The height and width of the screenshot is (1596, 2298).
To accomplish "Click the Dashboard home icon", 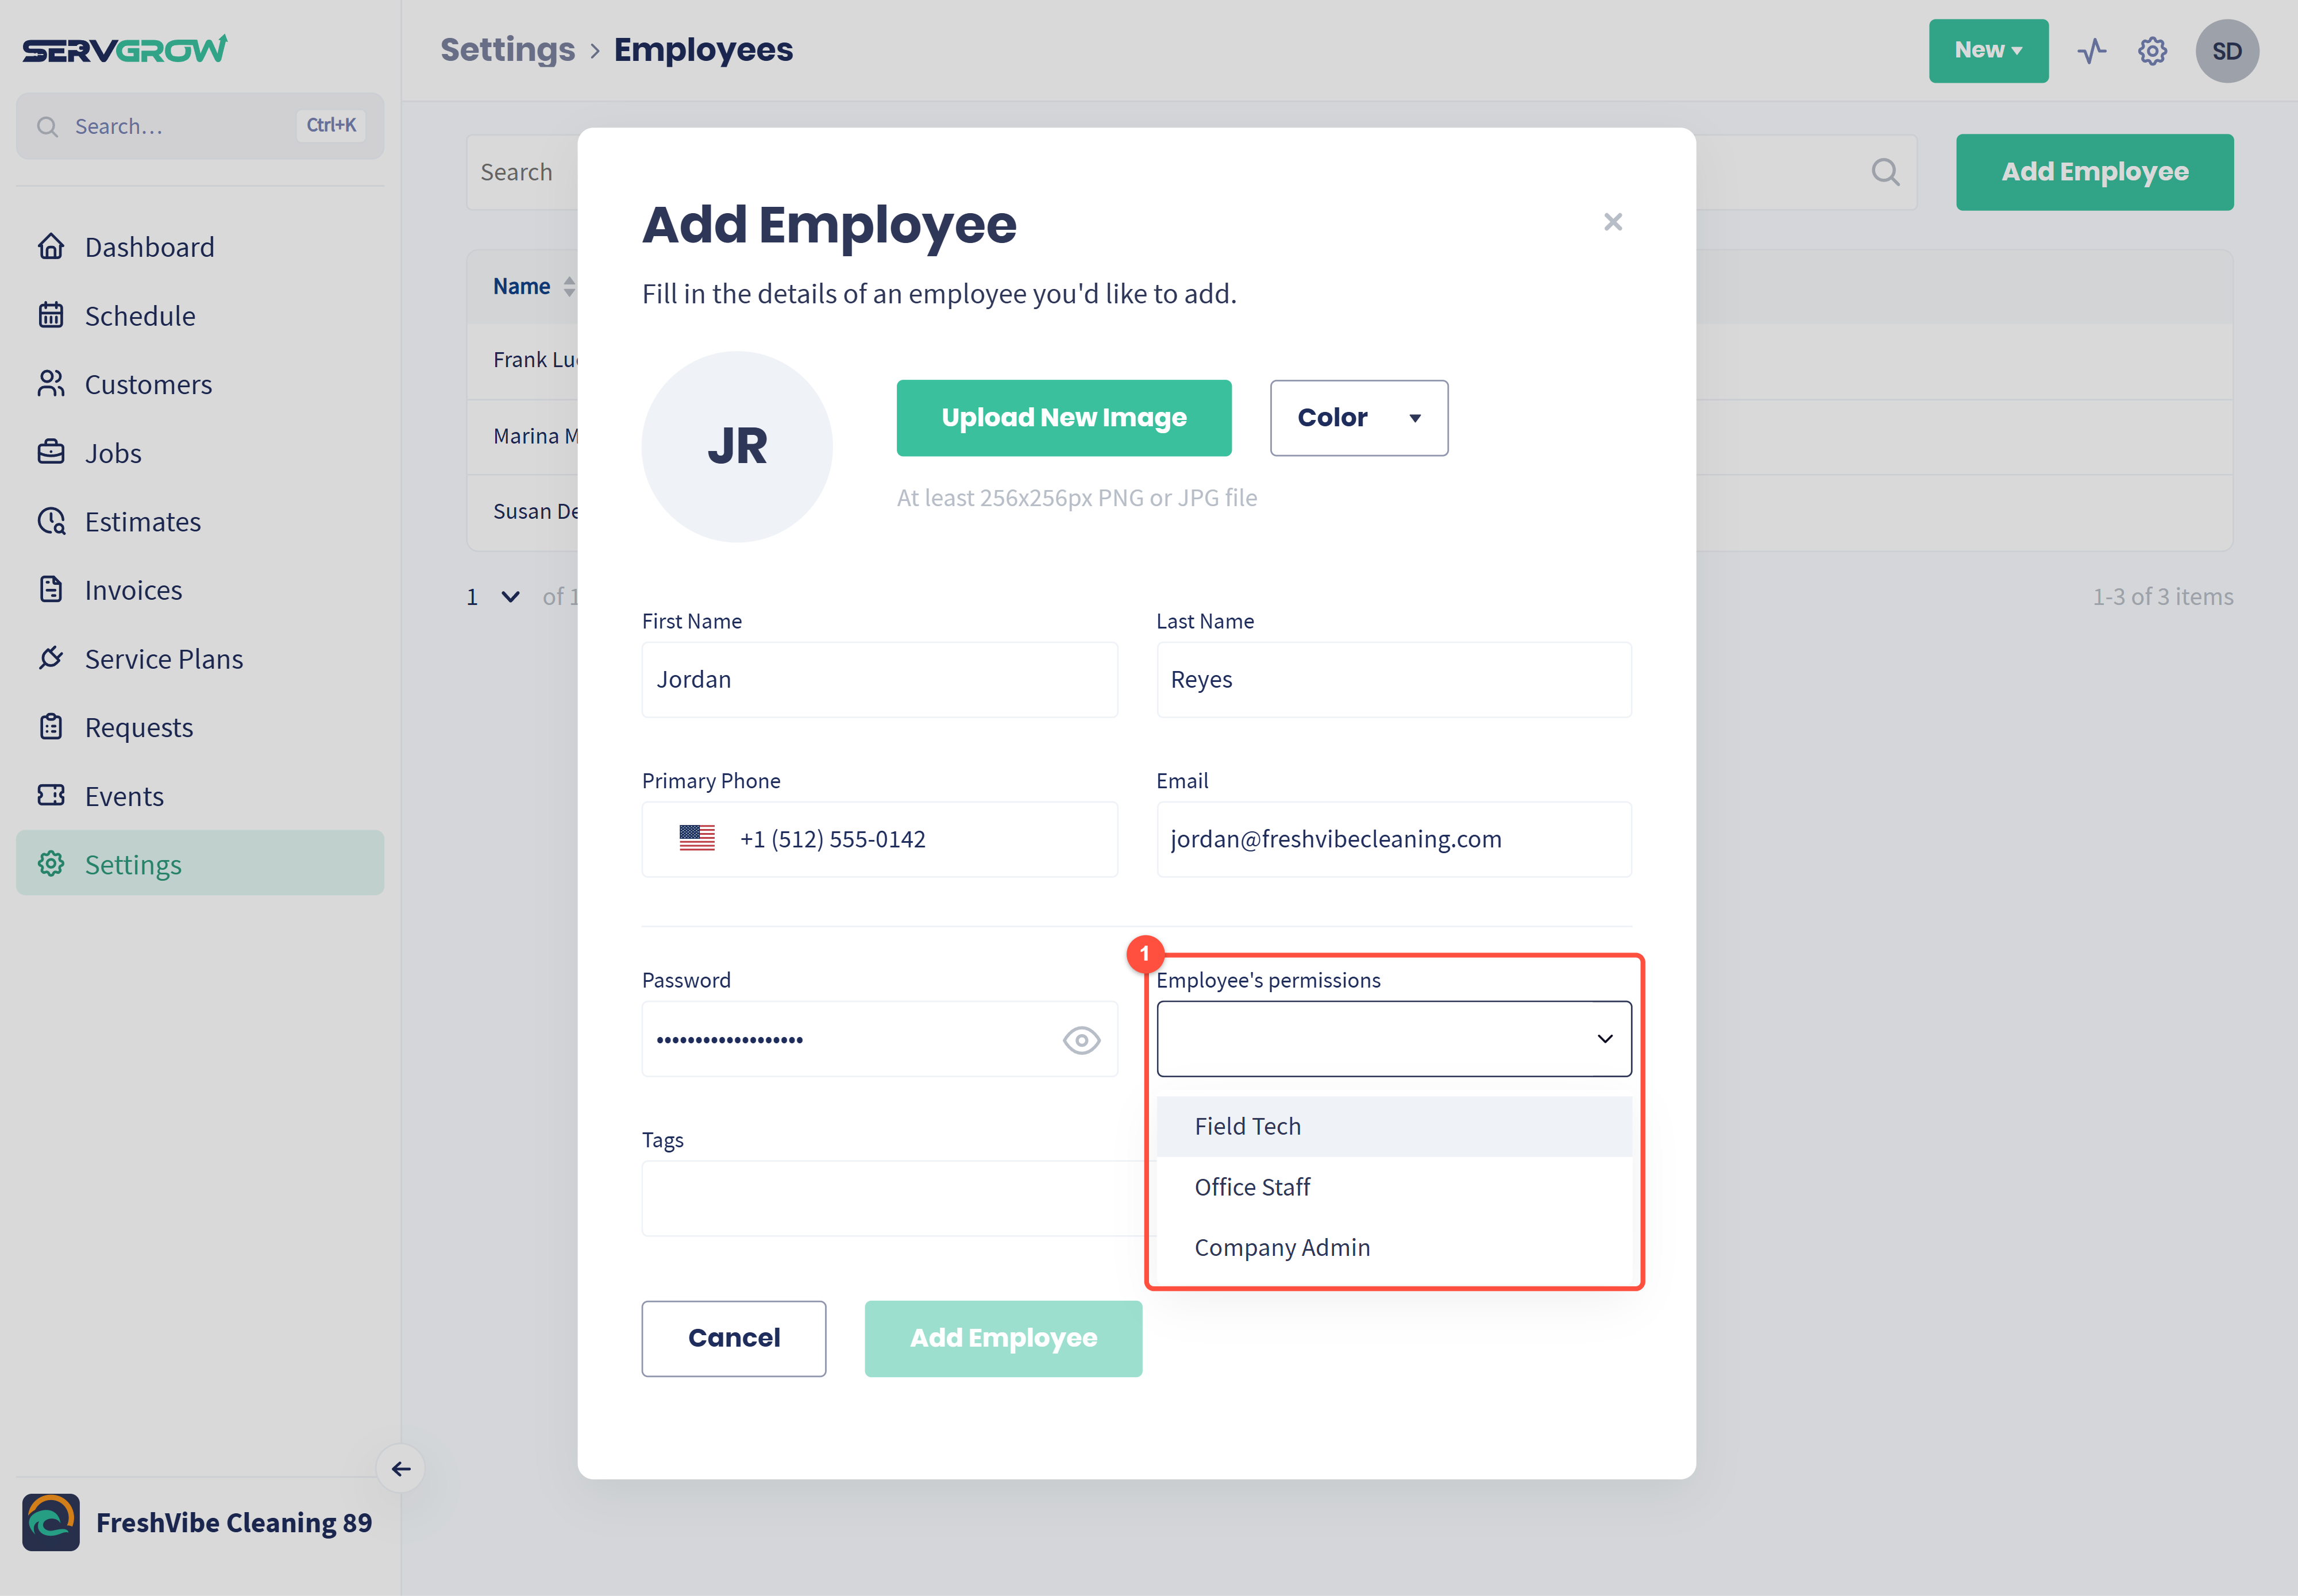I will pyautogui.click(x=51, y=246).
